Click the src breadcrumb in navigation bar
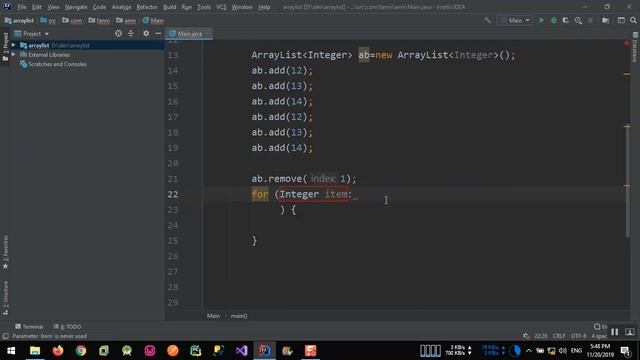Screen dimensions: 640x360 (48, 20)
